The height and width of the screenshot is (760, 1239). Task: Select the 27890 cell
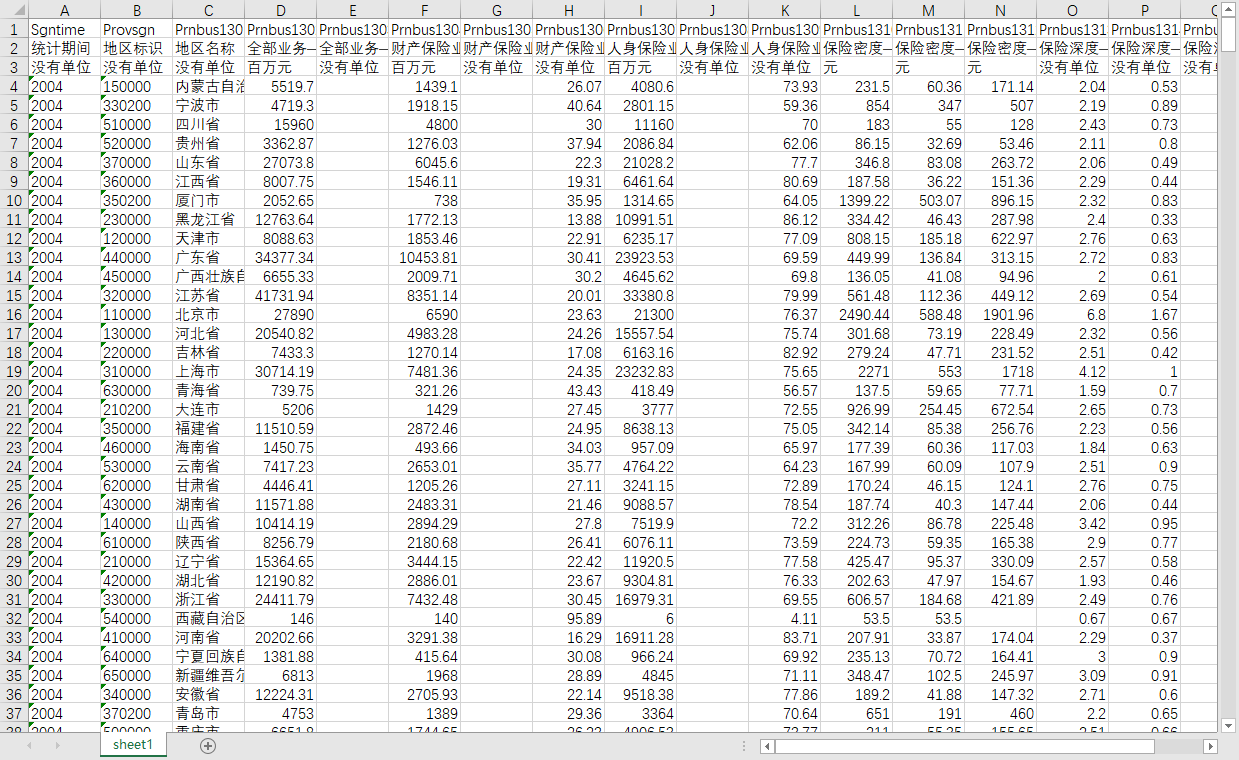pos(280,314)
